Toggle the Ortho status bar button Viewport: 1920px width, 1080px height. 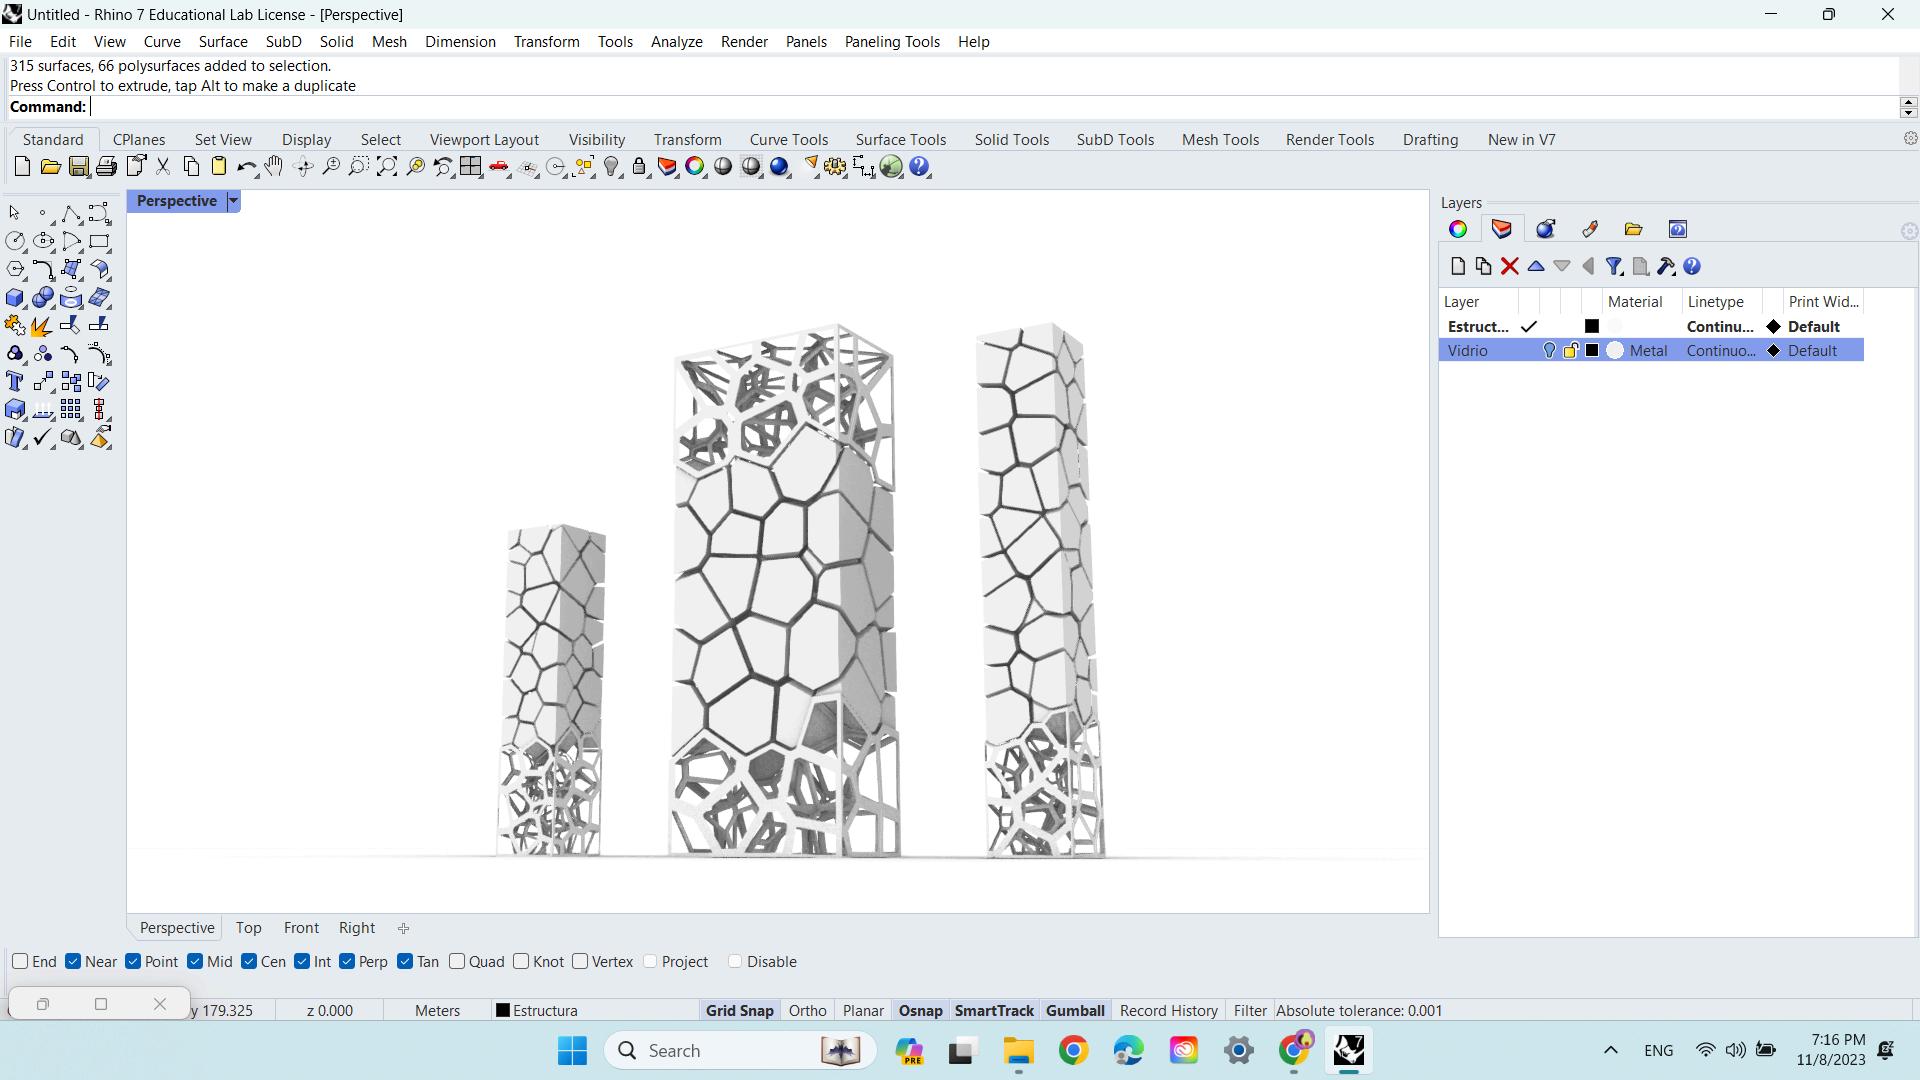pyautogui.click(x=807, y=1011)
